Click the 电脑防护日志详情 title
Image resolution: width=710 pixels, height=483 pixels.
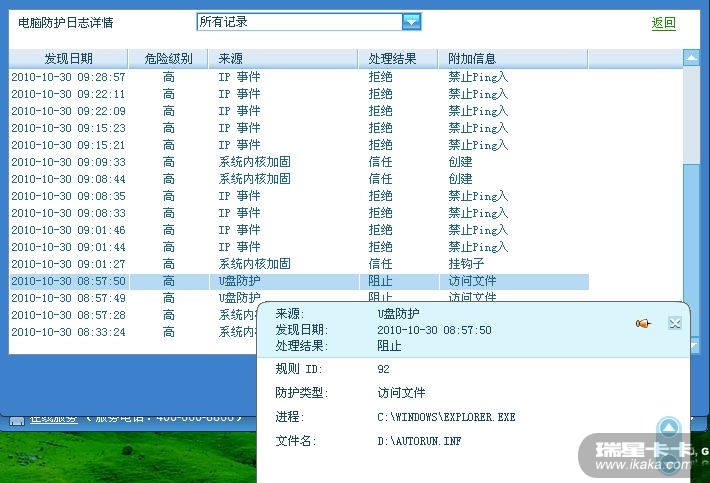click(x=66, y=23)
